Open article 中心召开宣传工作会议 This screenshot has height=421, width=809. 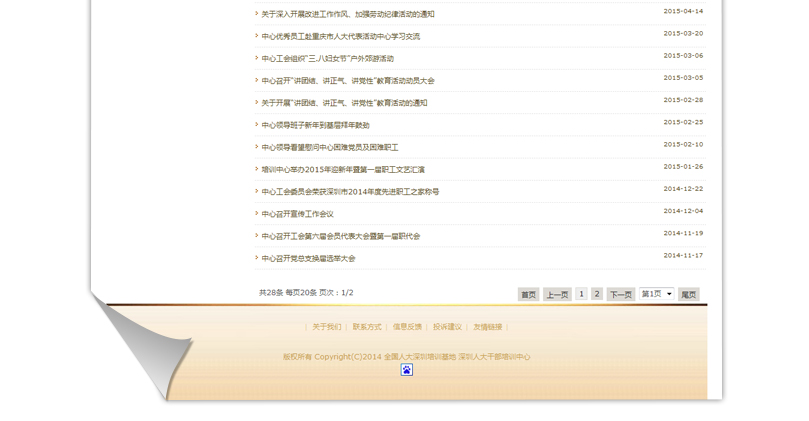297,214
